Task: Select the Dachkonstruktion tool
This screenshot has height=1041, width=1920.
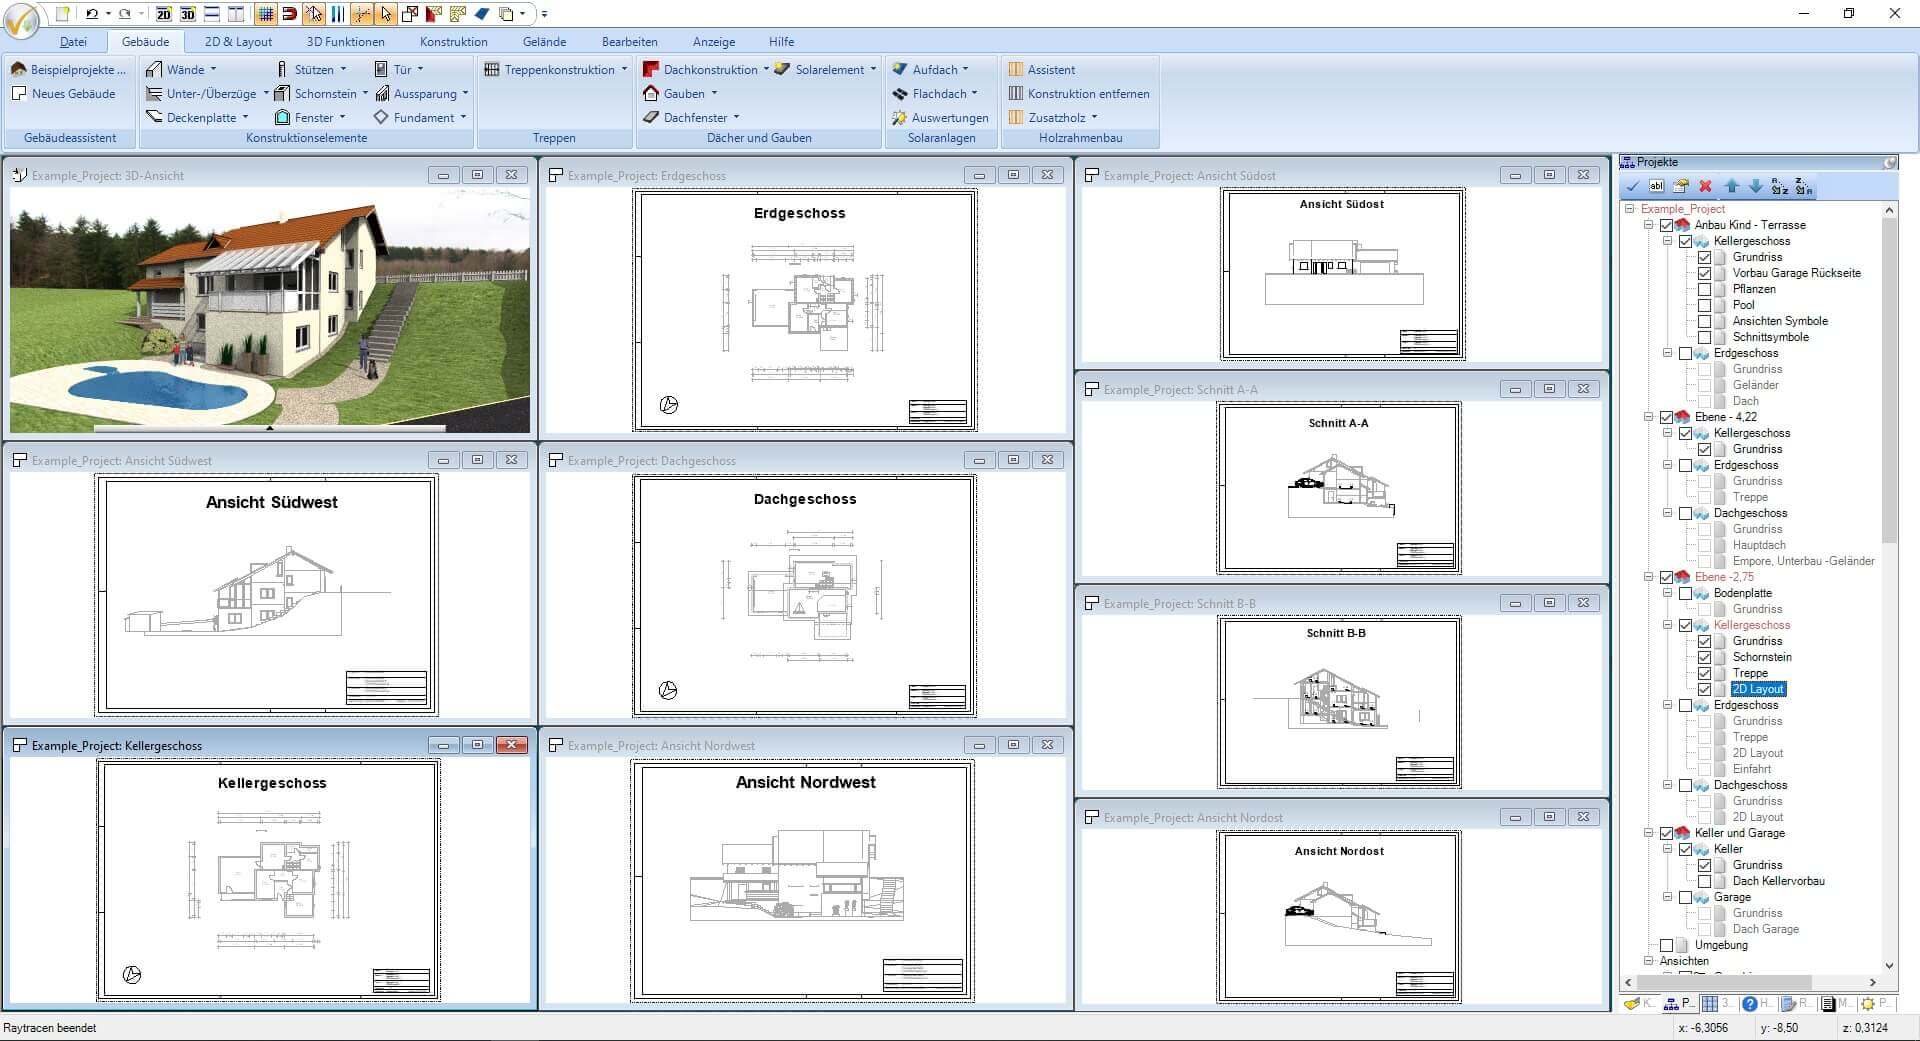Action: [x=711, y=69]
